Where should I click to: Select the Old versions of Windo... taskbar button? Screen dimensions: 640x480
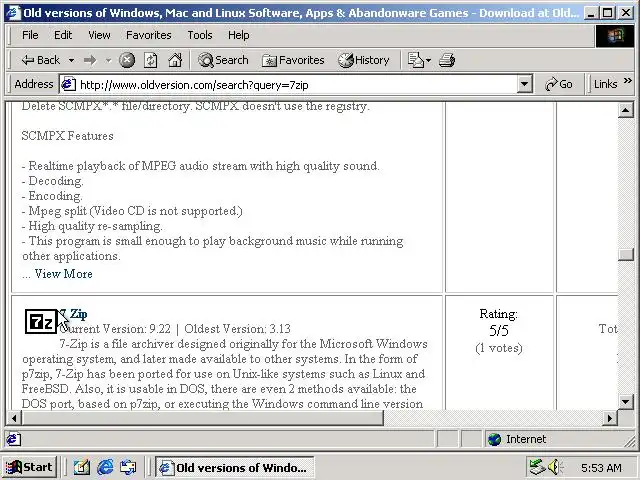coord(234,467)
